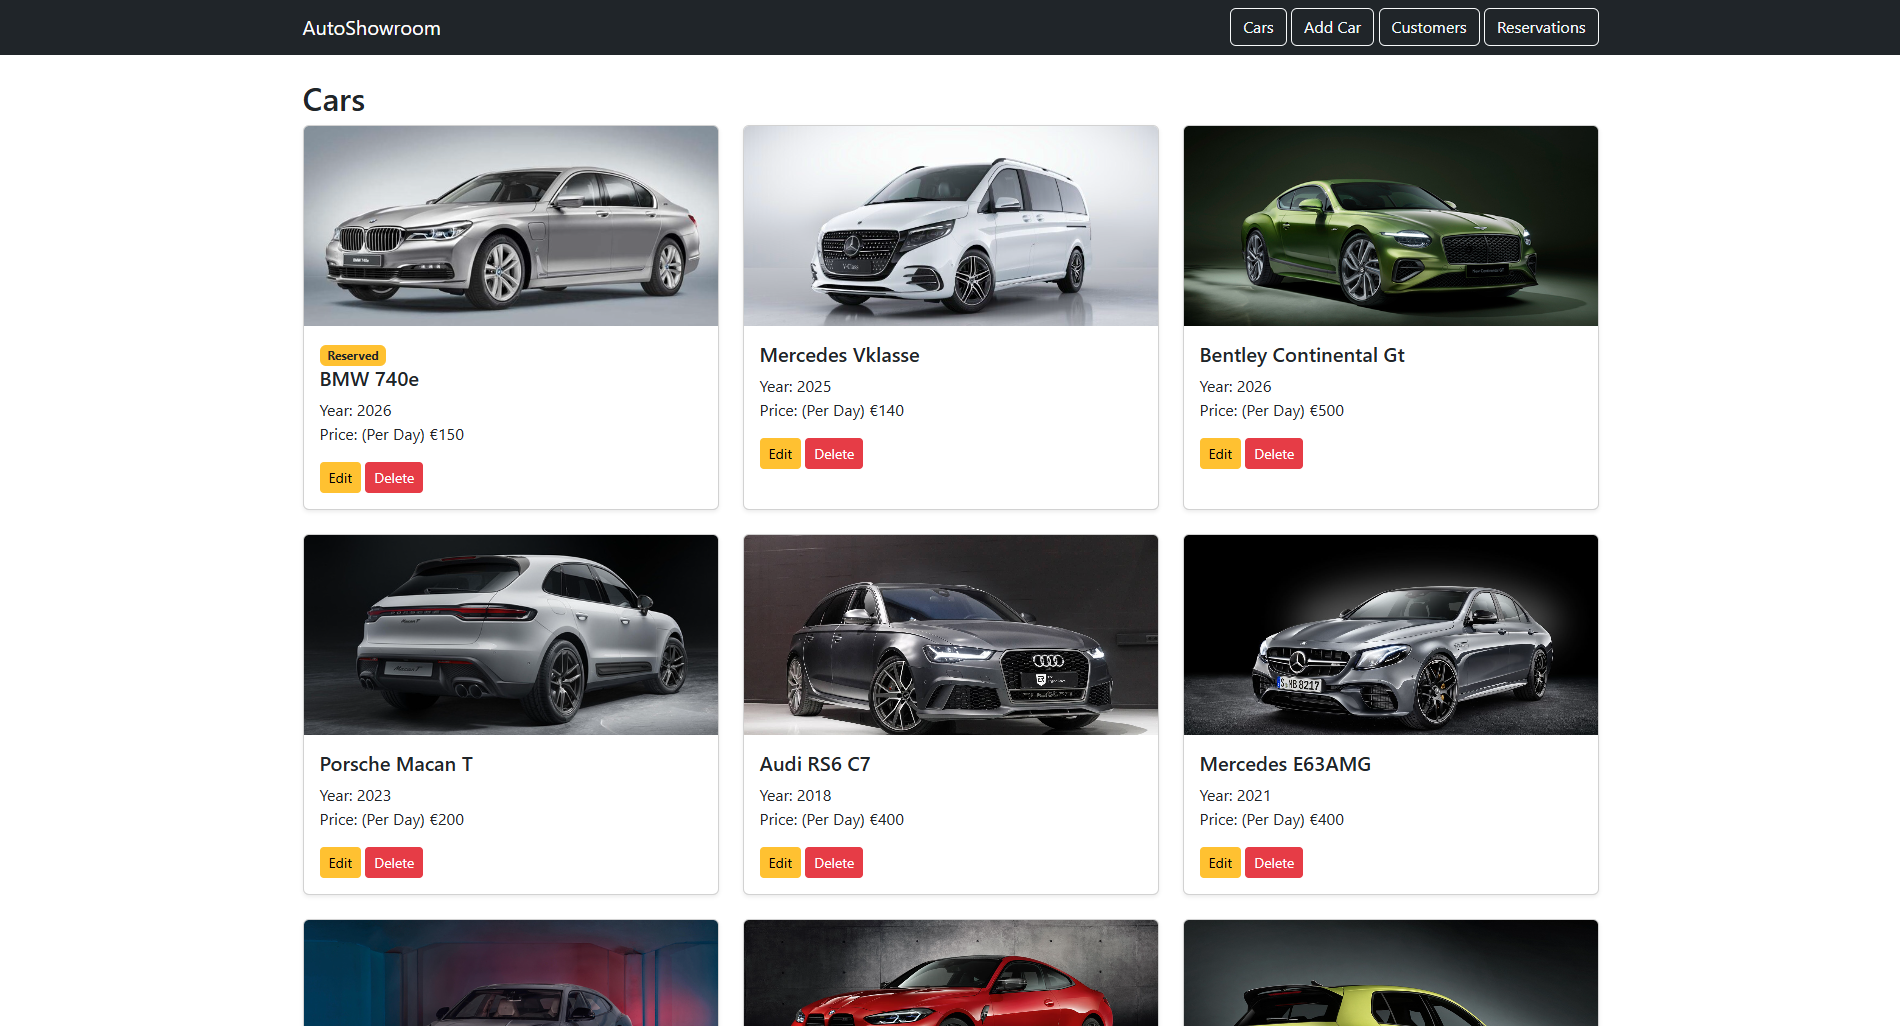Viewport: 1900px width, 1026px height.
Task: Click the price €500 text for Bentley
Action: 1272,411
